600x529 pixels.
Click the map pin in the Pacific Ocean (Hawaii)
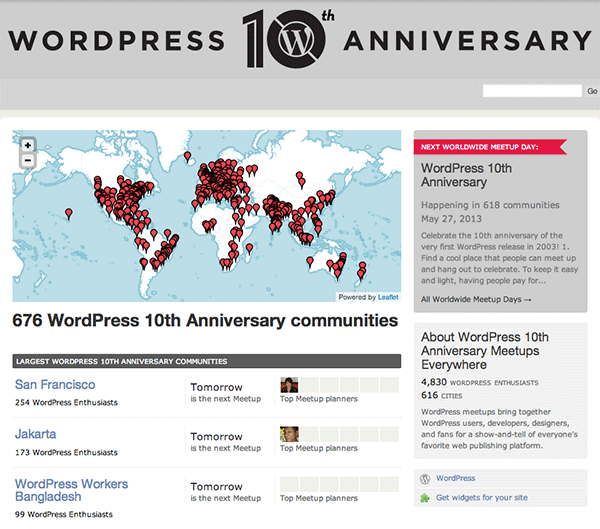(68, 214)
